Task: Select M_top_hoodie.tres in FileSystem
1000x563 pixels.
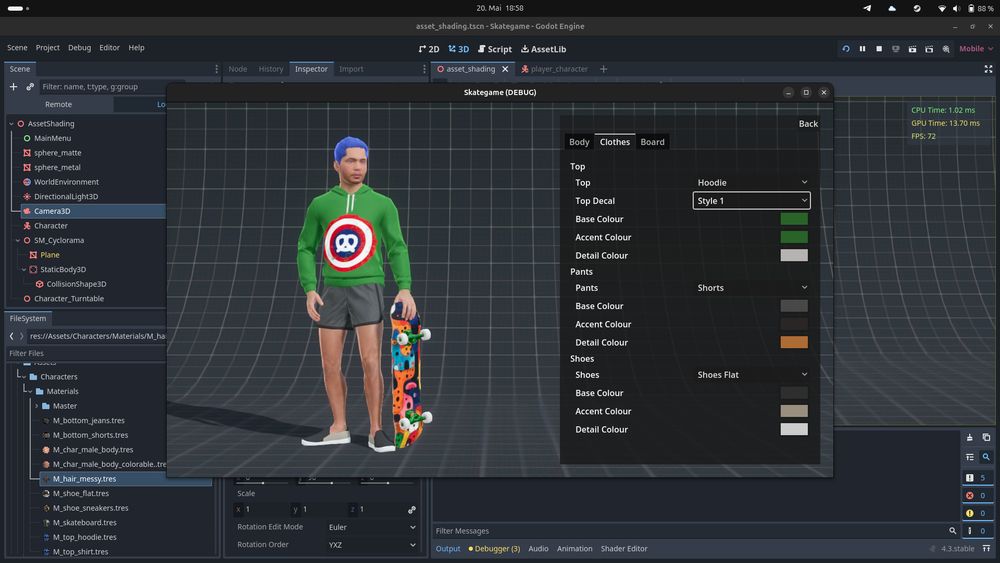Action: pyautogui.click(x=84, y=537)
